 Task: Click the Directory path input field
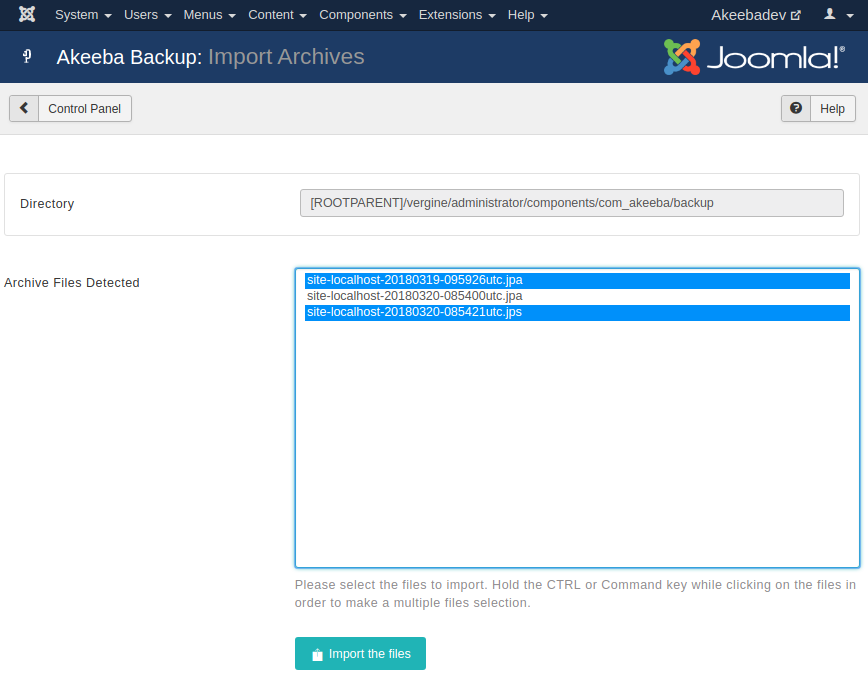(x=572, y=203)
